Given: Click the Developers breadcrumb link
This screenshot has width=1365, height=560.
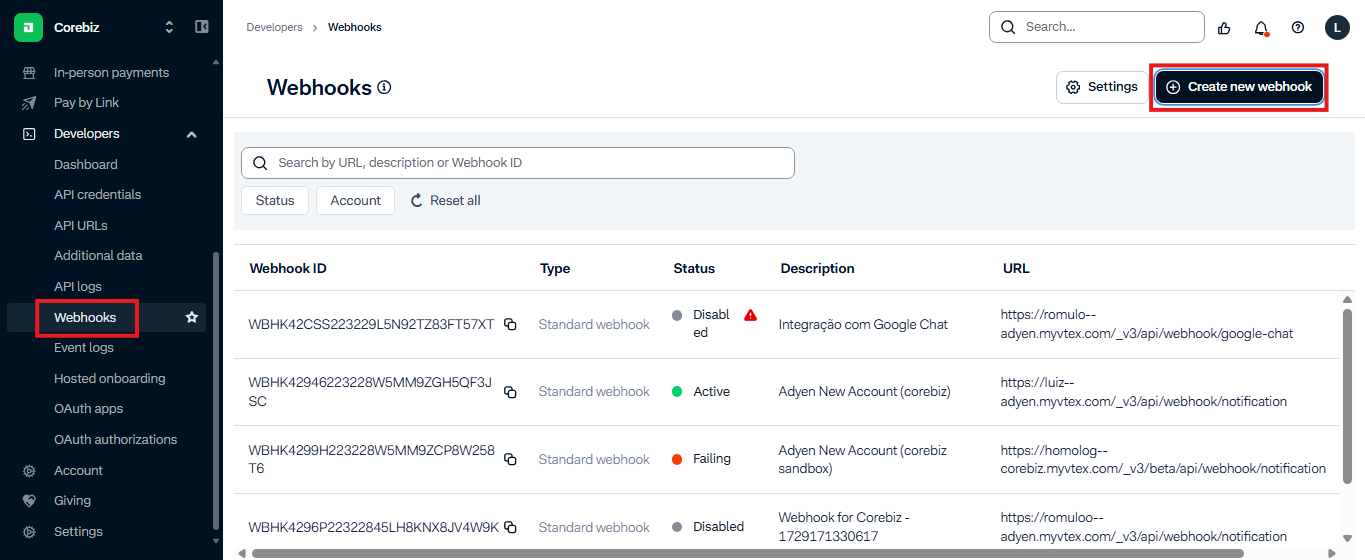Looking at the screenshot, I should (274, 27).
